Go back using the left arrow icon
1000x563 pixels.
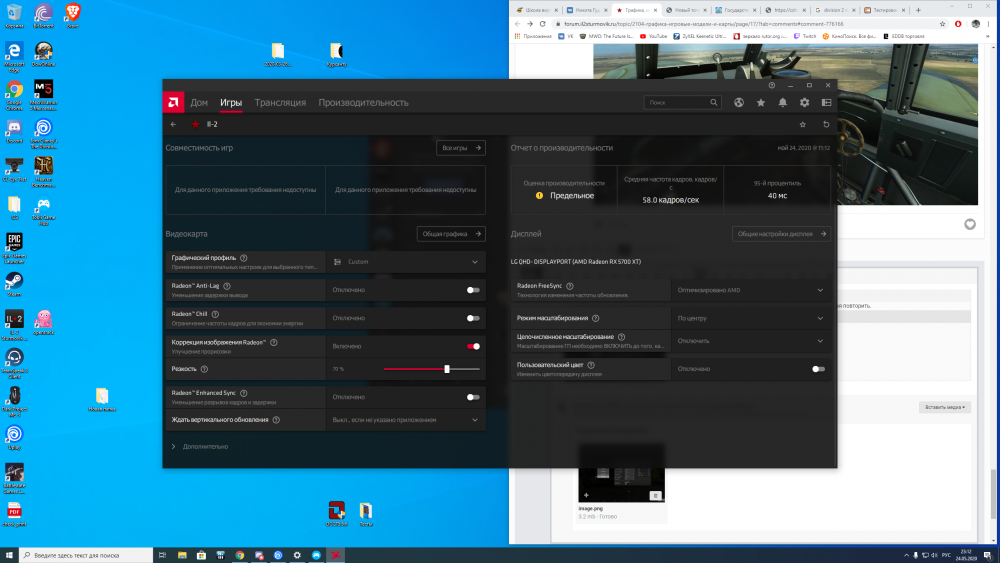174,125
